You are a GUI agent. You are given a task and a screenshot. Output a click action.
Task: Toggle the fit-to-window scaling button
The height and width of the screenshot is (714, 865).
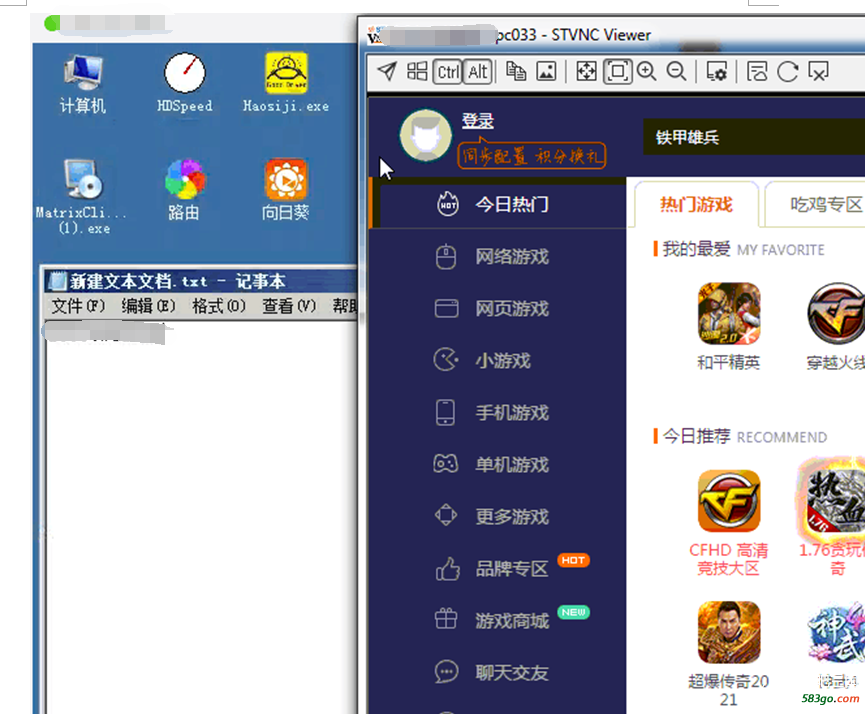[x=618, y=71]
